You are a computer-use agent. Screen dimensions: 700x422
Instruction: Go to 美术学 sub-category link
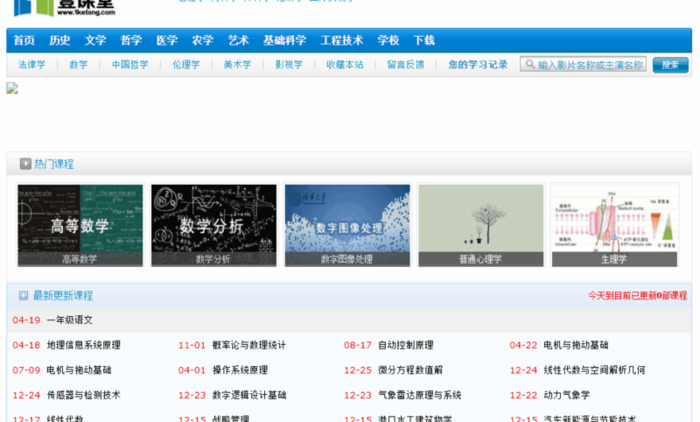[x=238, y=65]
